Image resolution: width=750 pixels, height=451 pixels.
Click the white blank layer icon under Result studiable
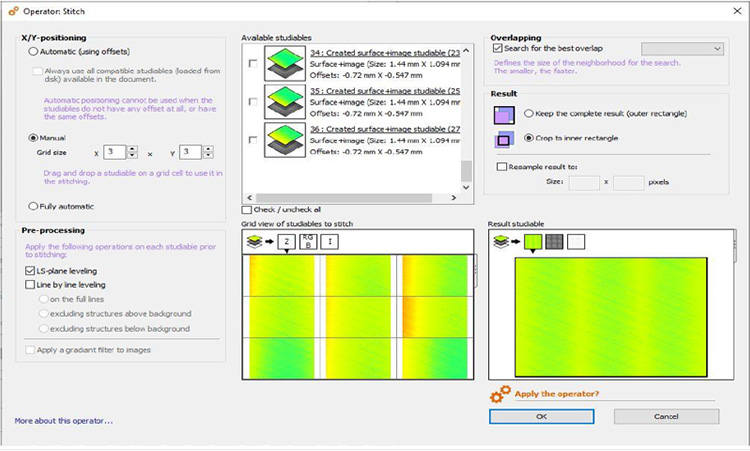(576, 241)
